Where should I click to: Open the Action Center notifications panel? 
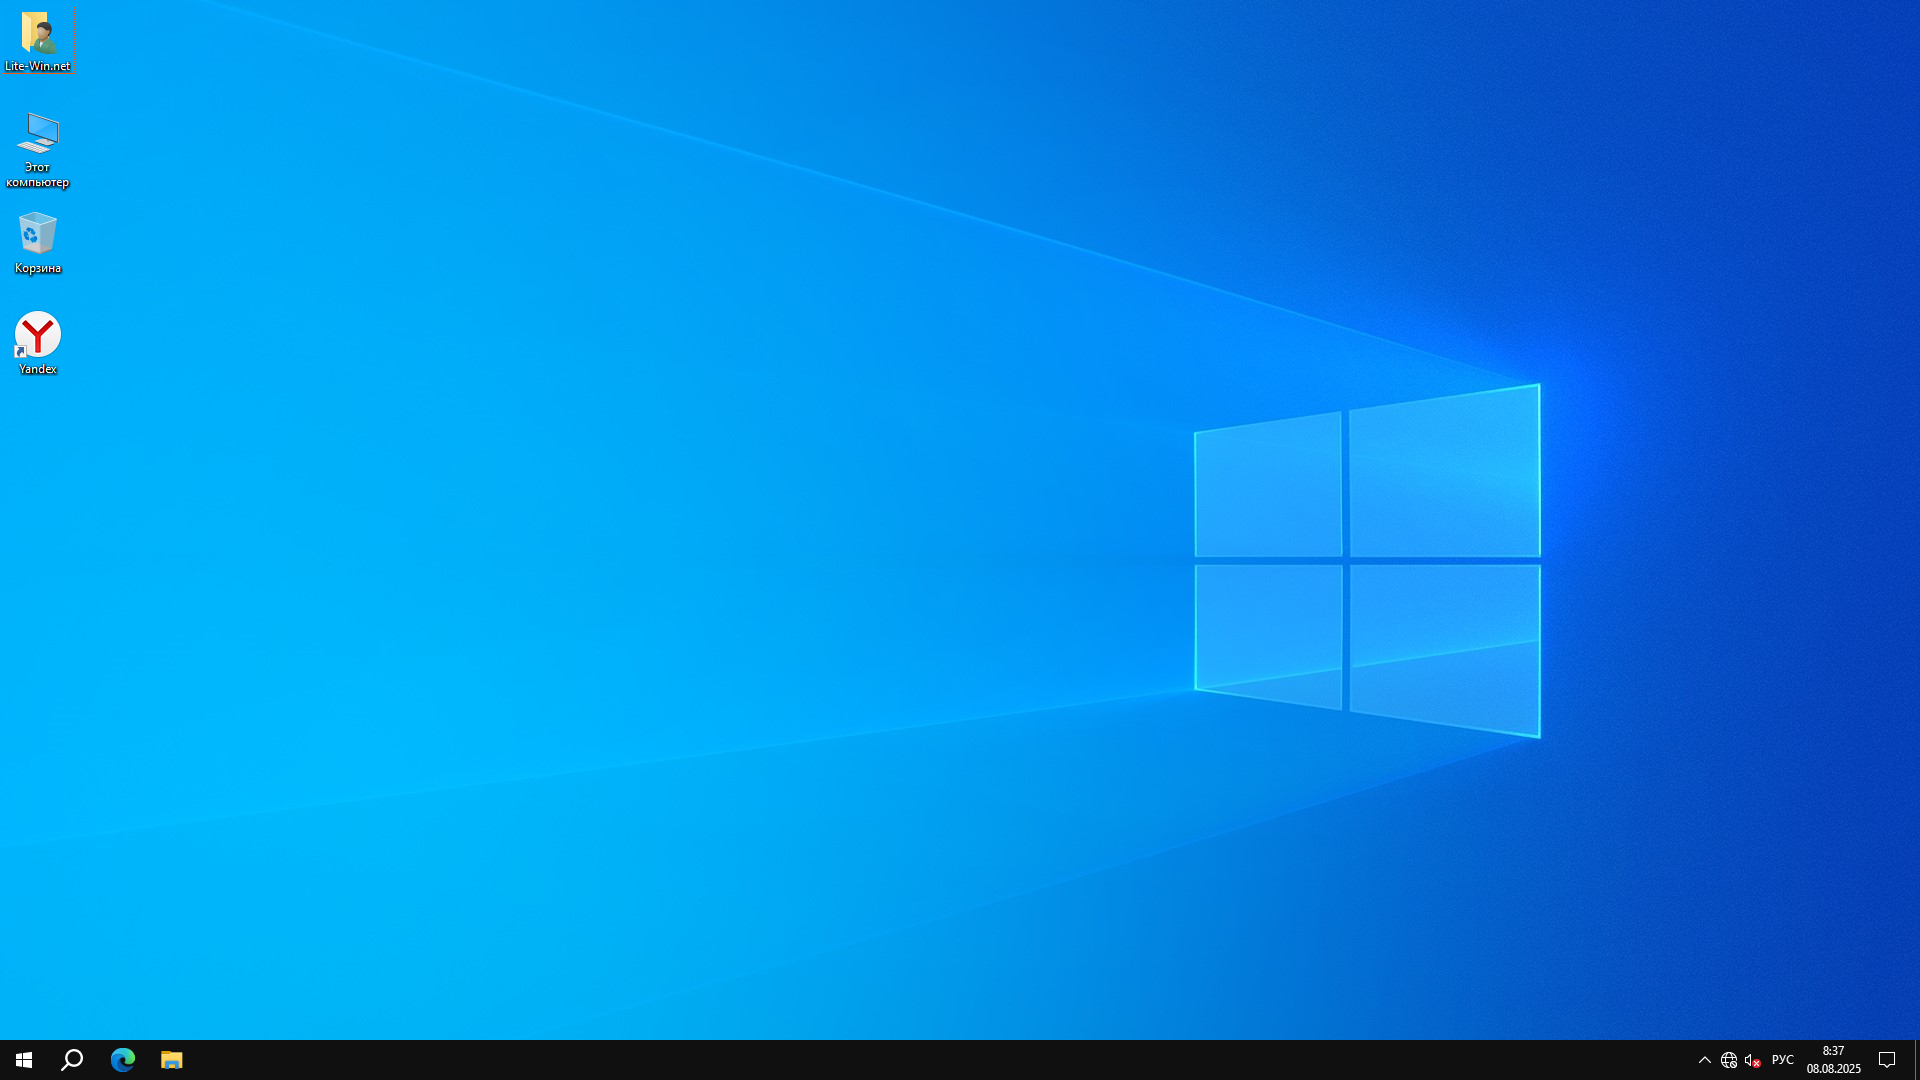click(x=1888, y=1059)
